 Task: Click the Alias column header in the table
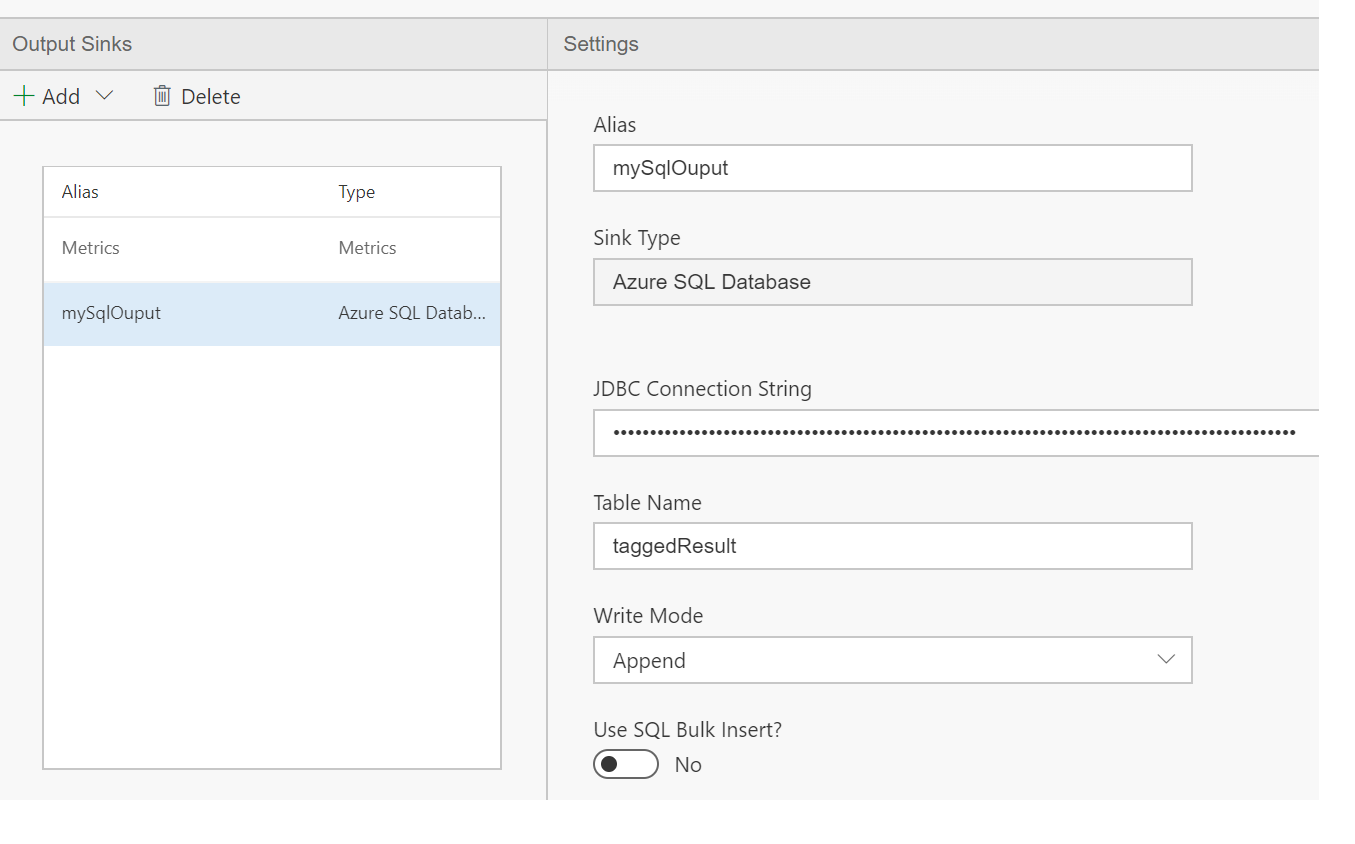(x=80, y=192)
